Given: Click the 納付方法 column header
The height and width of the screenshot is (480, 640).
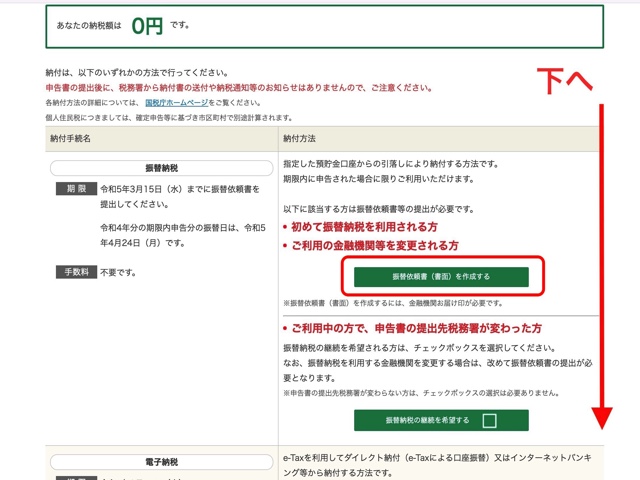Looking at the screenshot, I should click(x=303, y=138).
